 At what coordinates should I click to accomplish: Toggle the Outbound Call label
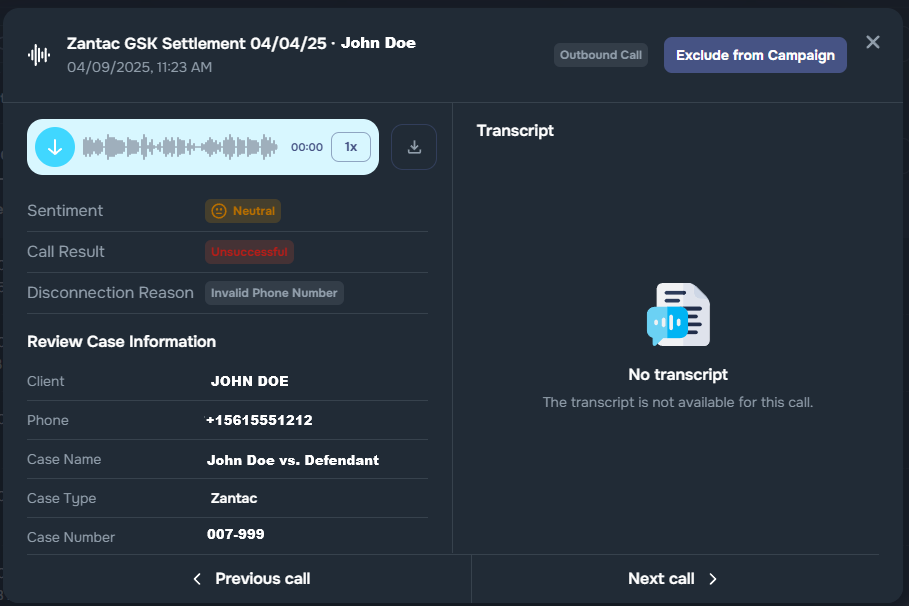tap(600, 55)
